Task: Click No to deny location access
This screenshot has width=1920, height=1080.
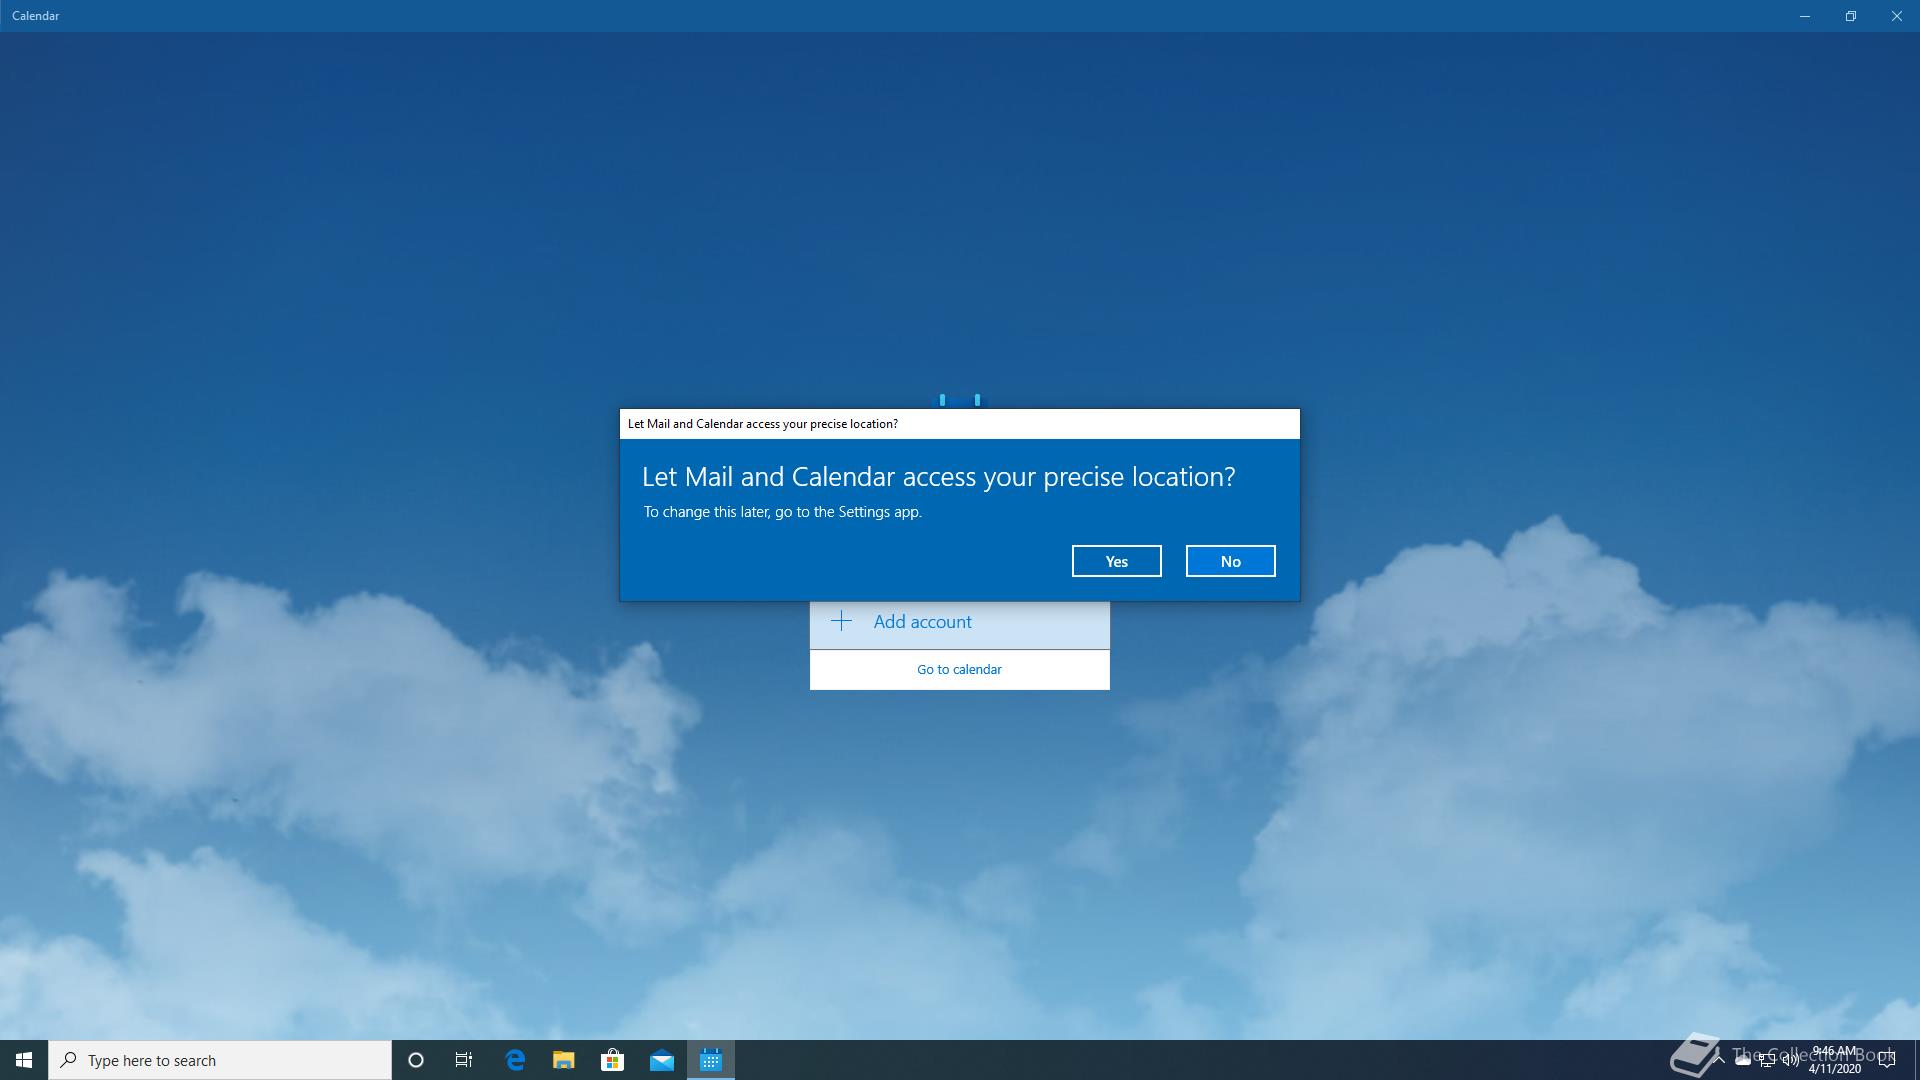Action: 1230,561
